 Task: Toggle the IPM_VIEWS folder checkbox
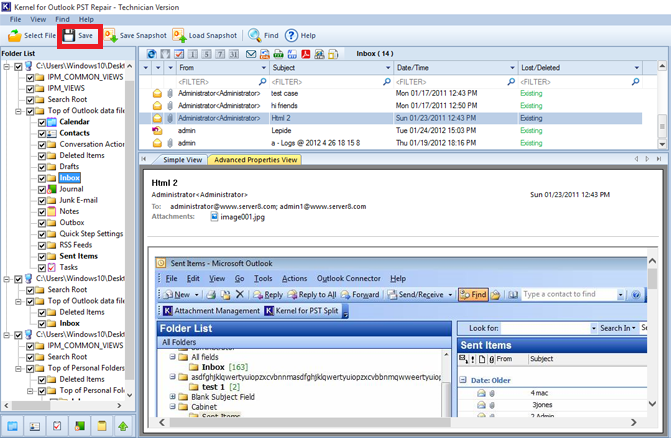[30, 89]
